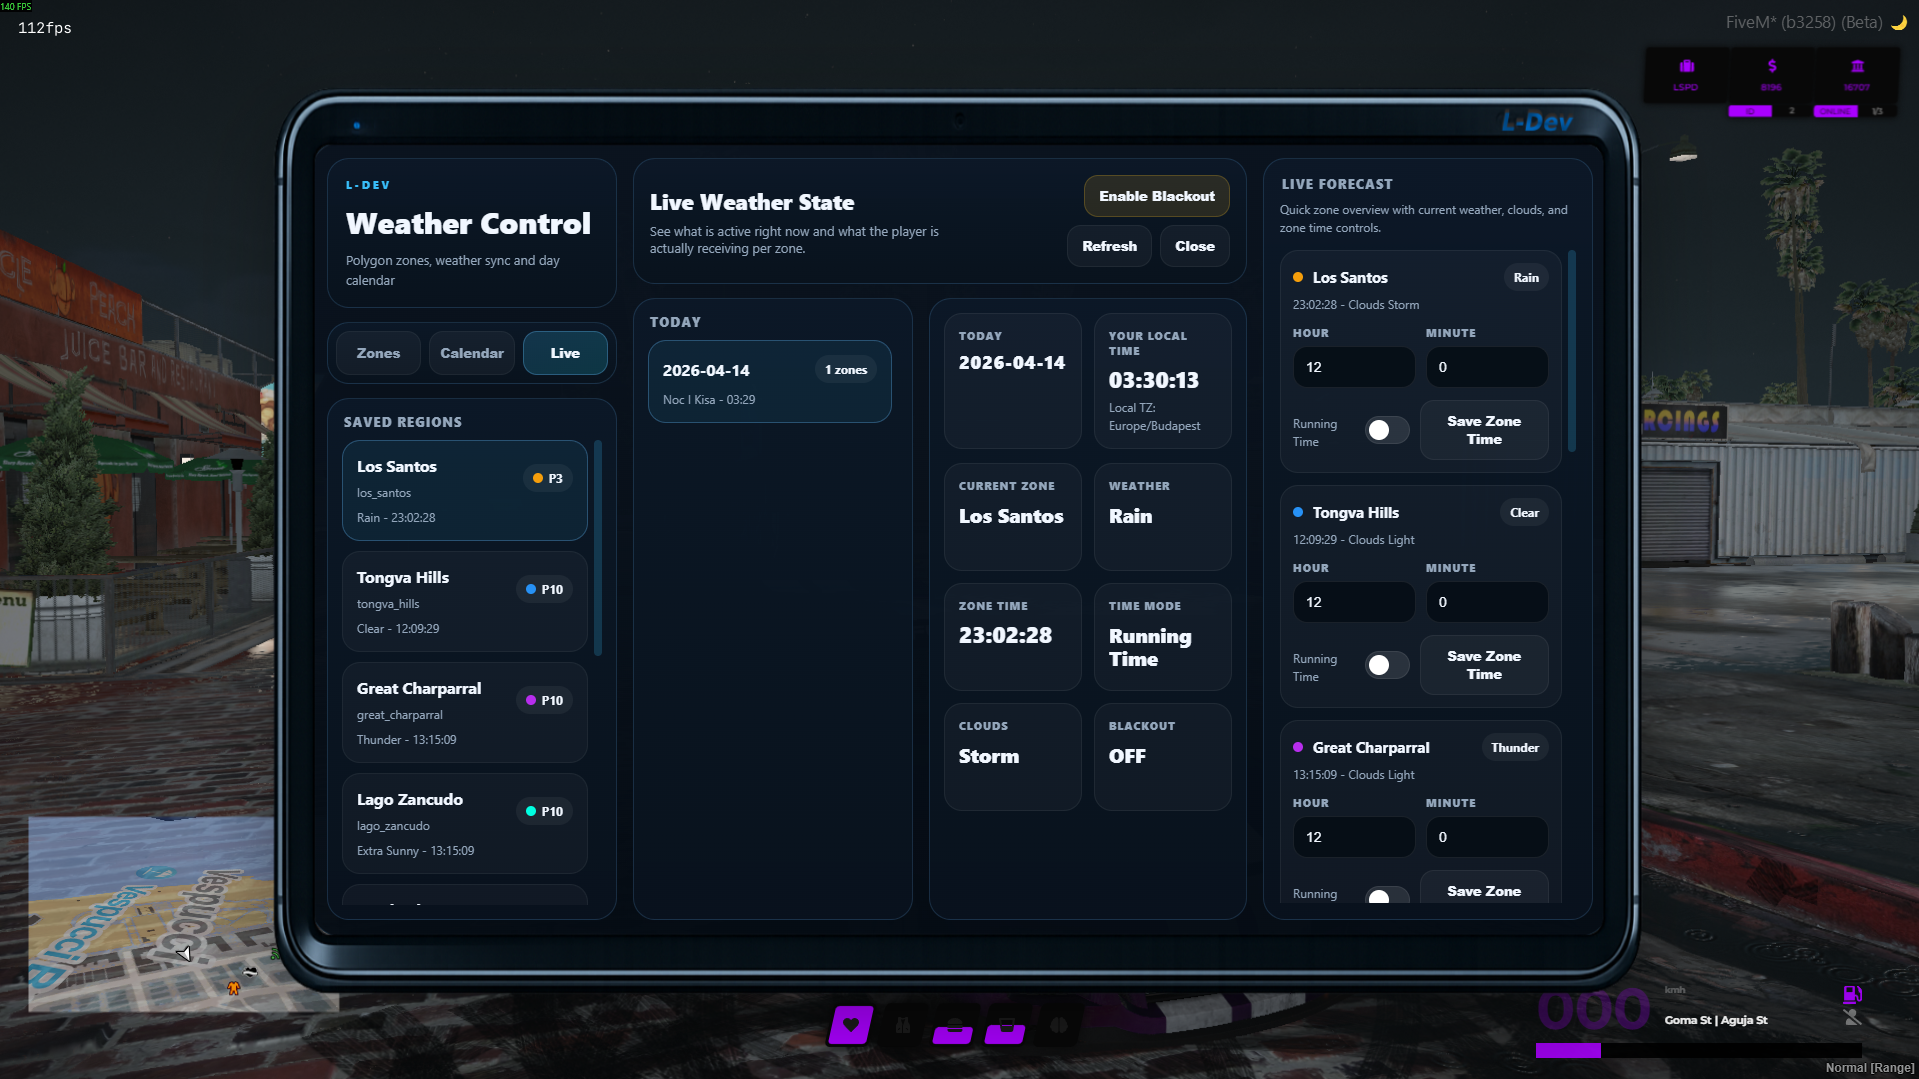
Task: Switch to the Calendar tab
Action: click(472, 353)
